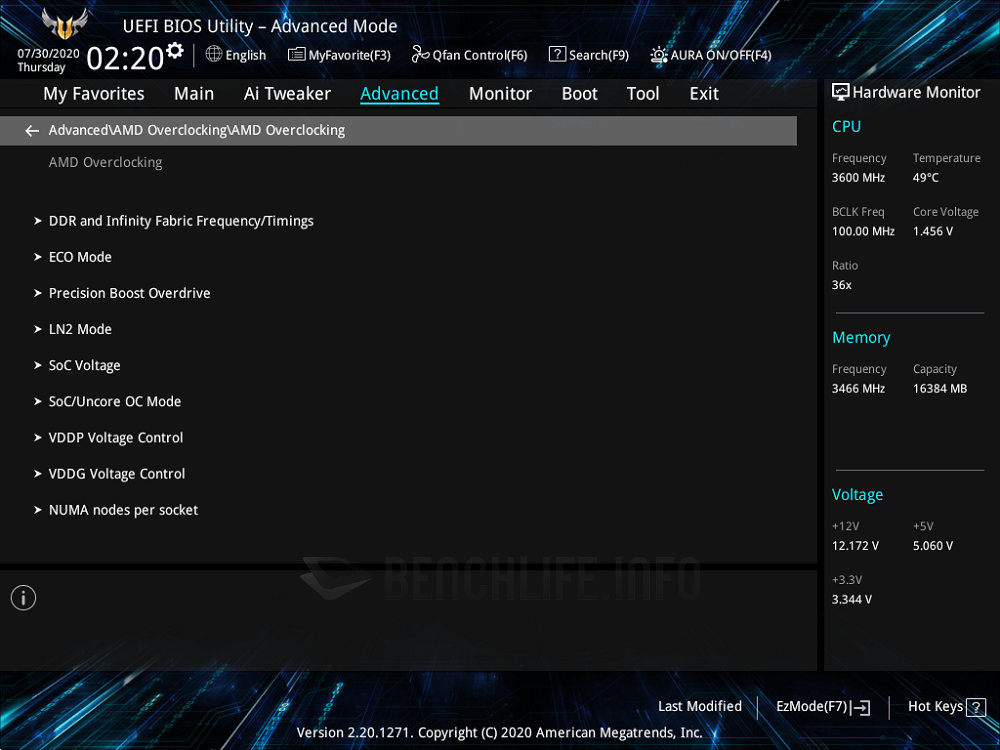Toggle AURA ON/OFF(F4) lighting

coord(659,55)
